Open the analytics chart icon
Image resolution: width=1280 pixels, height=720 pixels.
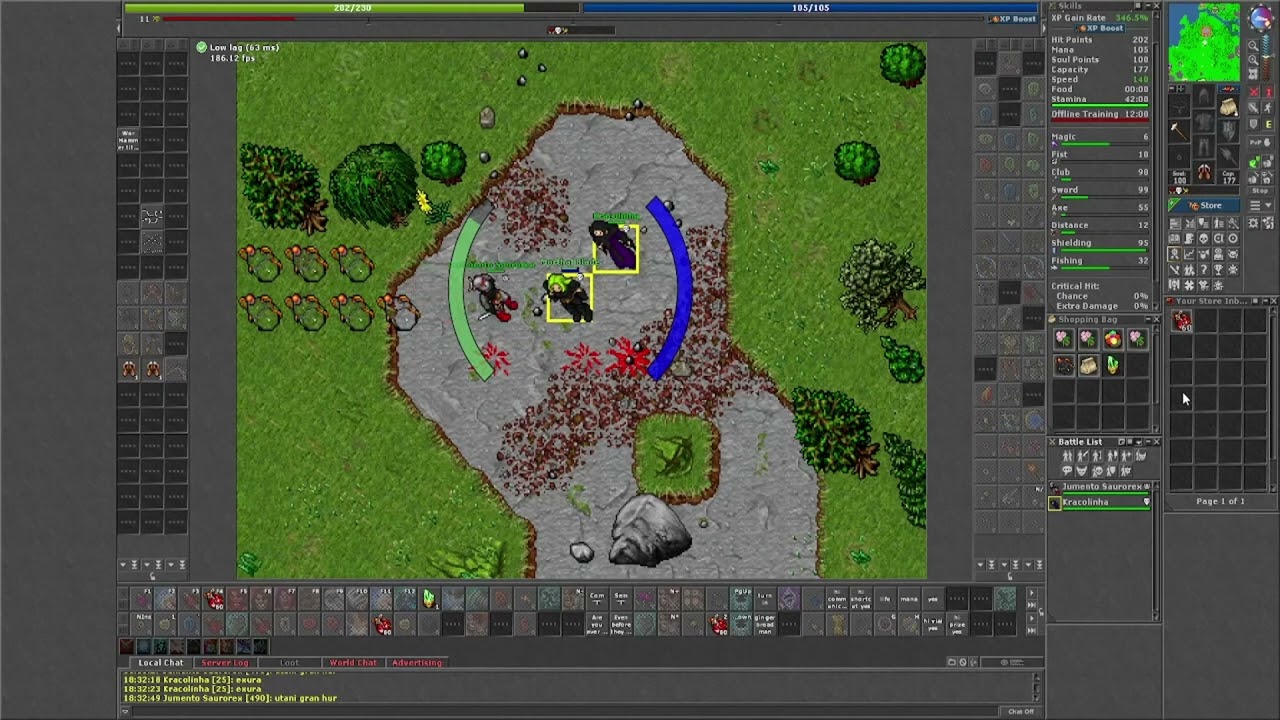click(1189, 253)
